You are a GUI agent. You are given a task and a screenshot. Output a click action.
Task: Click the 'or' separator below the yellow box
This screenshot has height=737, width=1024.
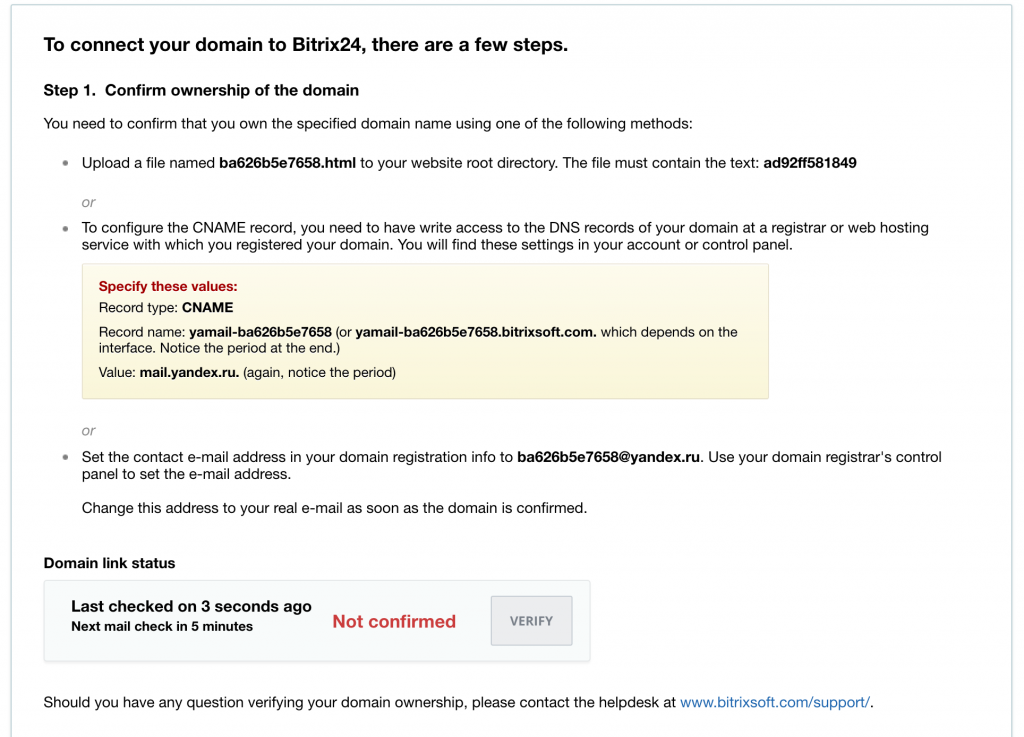coord(89,431)
